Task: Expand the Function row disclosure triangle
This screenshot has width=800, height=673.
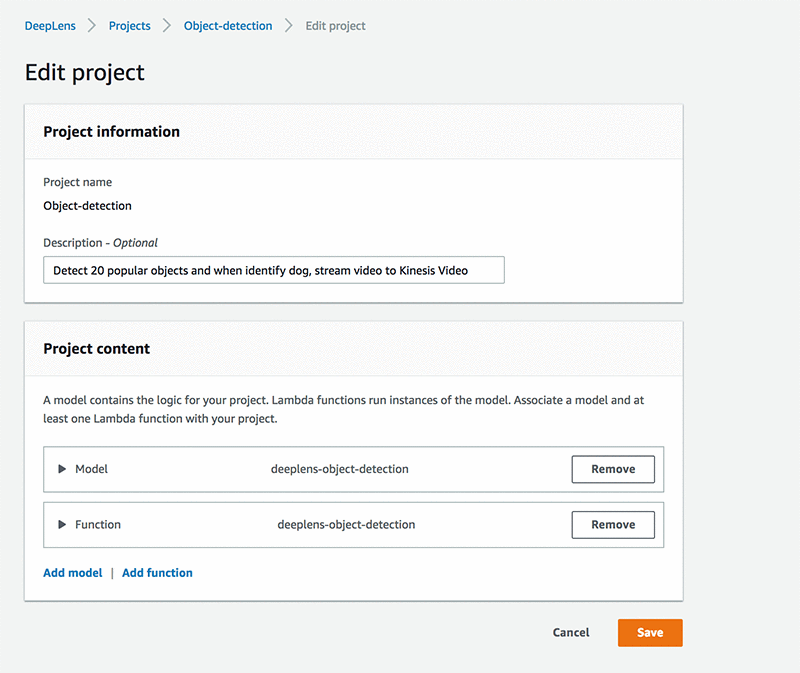Action: (x=62, y=524)
